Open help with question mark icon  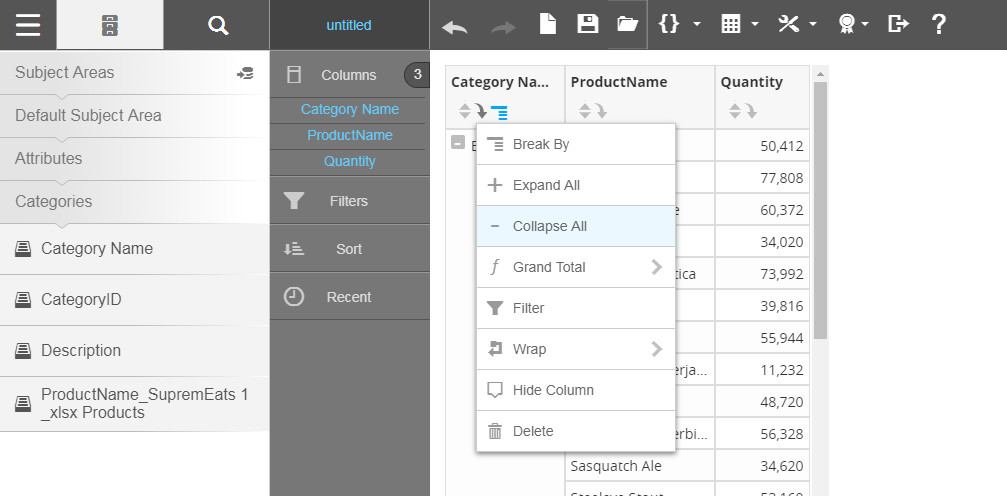click(938, 25)
